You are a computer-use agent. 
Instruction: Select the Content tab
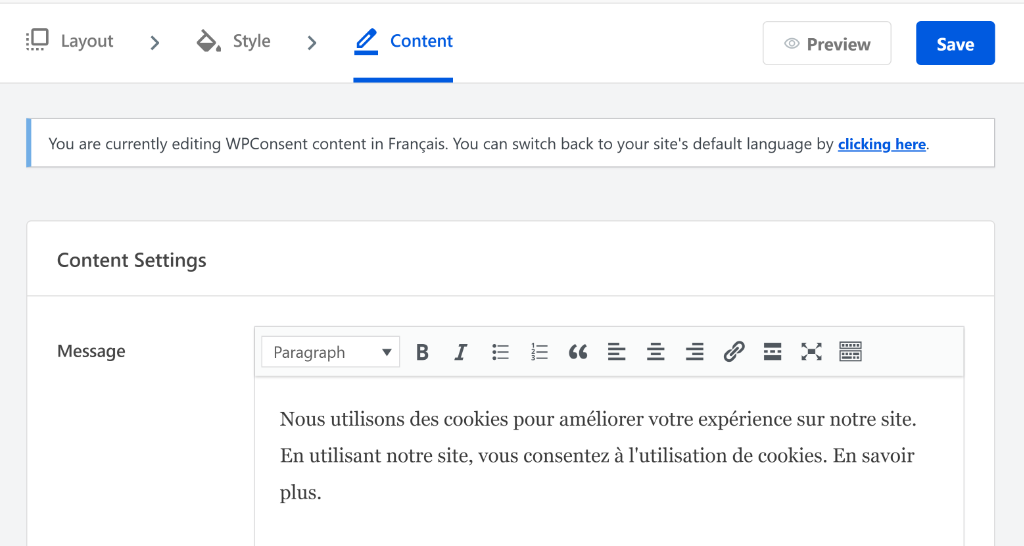tap(404, 42)
